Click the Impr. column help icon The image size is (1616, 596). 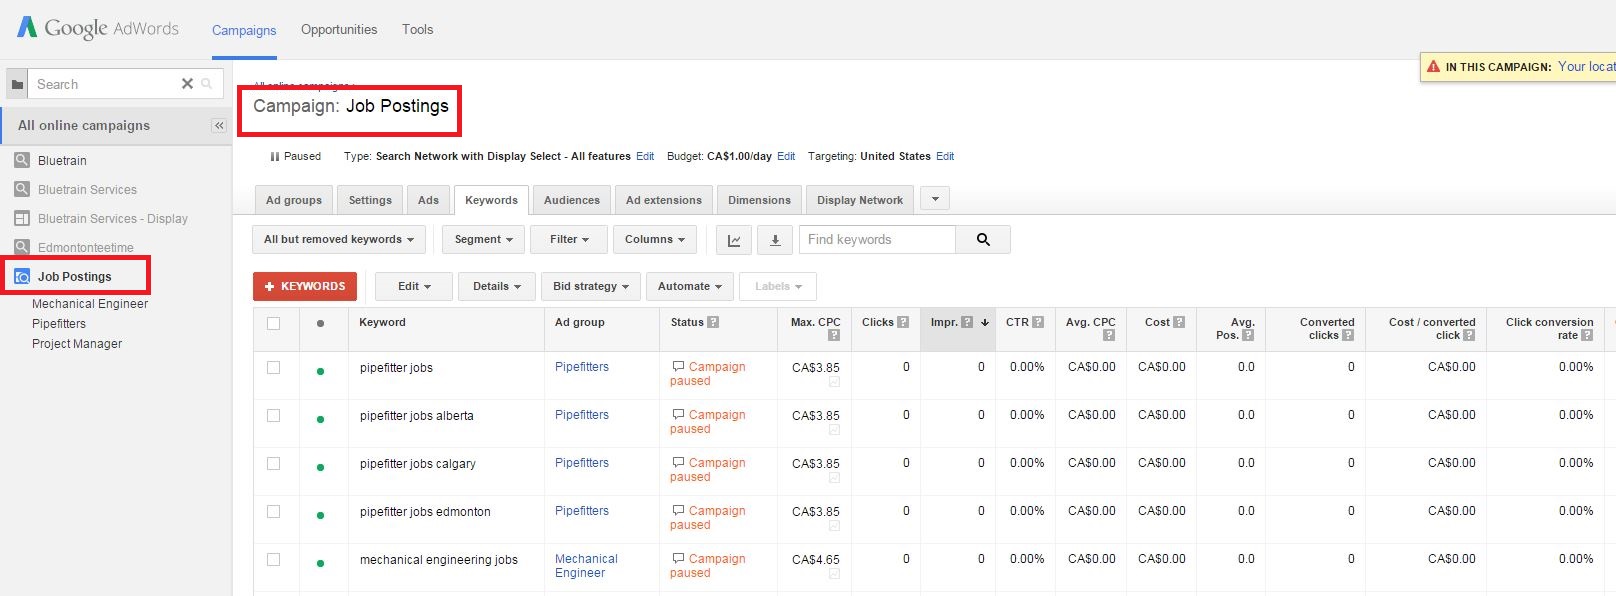(x=967, y=322)
